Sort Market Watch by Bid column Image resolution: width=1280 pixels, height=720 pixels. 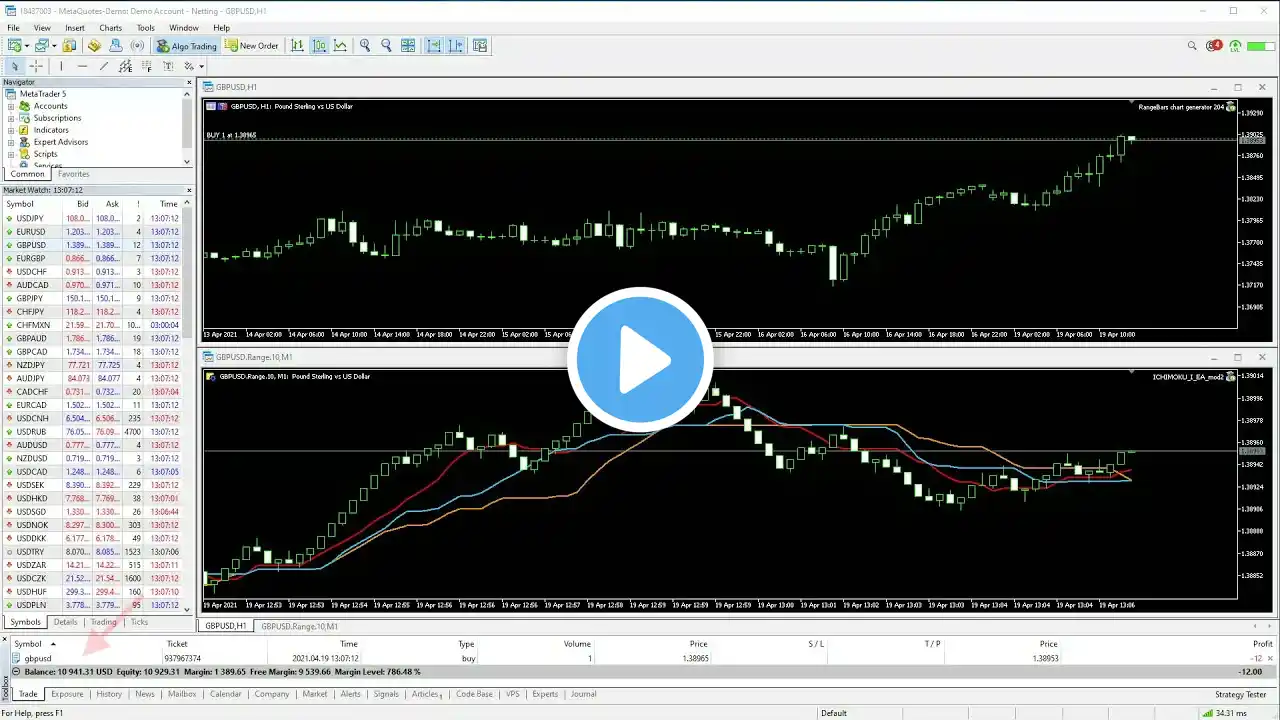coord(83,204)
